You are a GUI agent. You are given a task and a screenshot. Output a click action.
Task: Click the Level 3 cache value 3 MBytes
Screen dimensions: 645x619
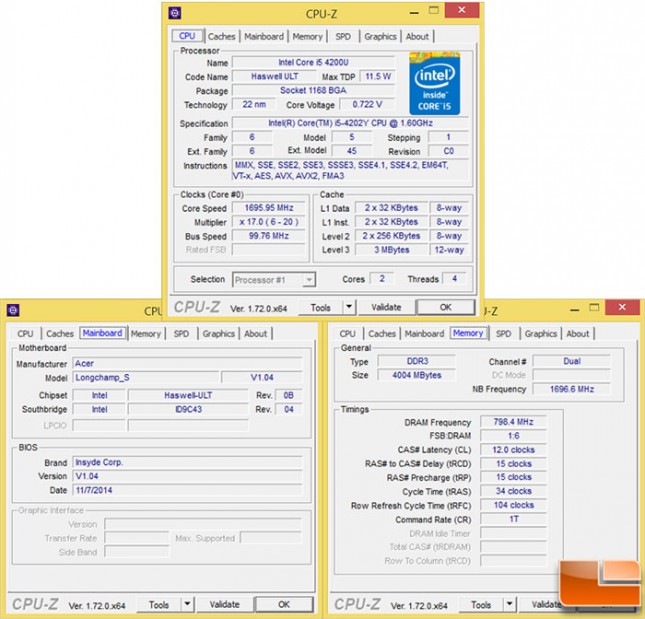[391, 250]
